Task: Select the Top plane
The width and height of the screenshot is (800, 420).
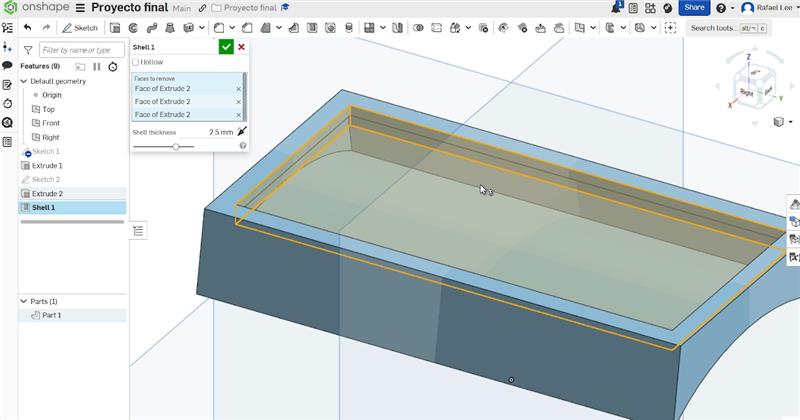Action: (x=48, y=109)
